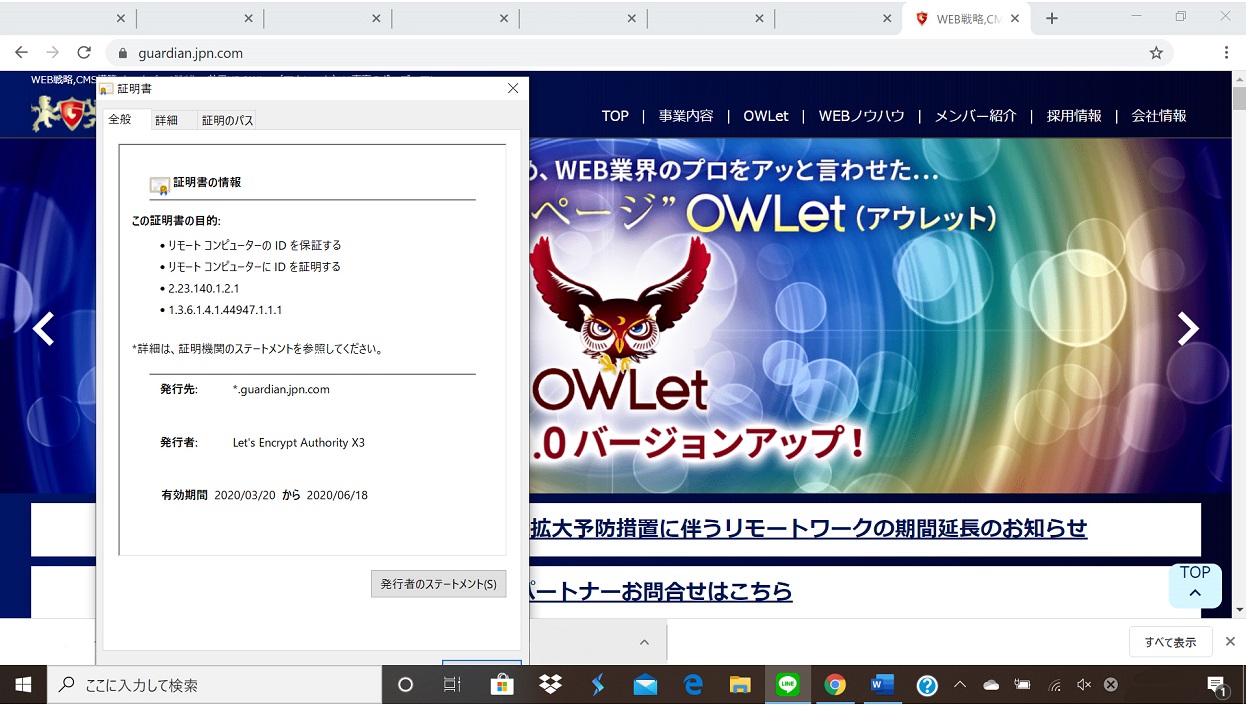This screenshot has height=707, width=1246.
Task: Open the メンバー紹介 page
Action: pos(975,116)
